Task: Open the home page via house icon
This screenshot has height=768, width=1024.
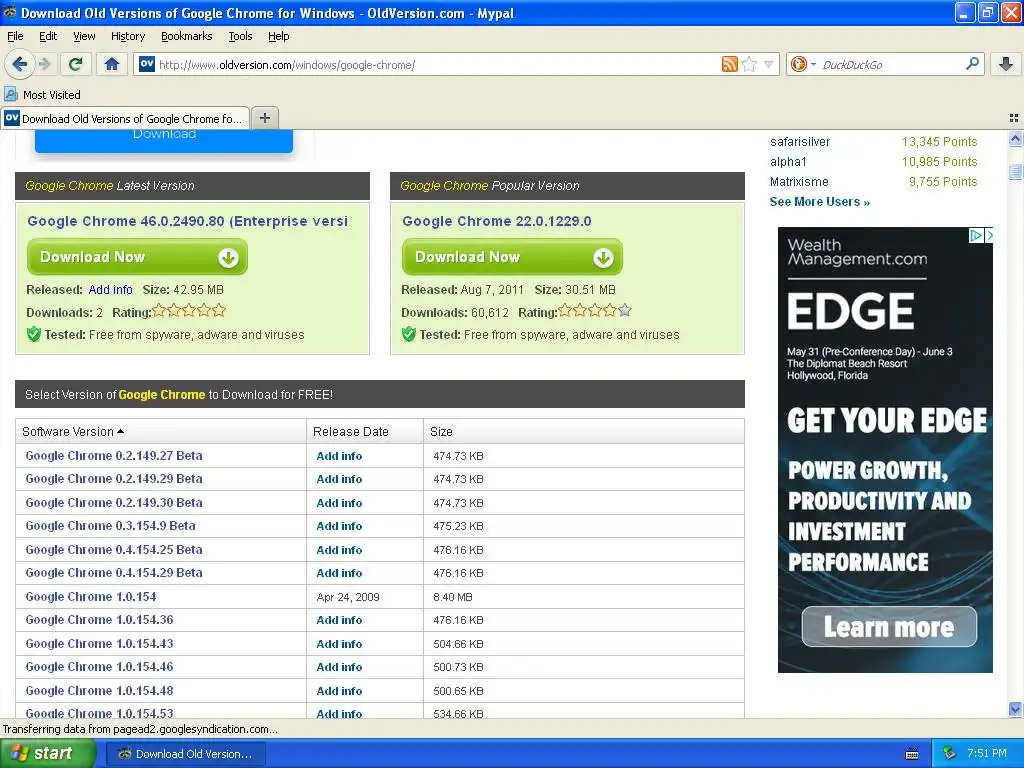Action: pos(112,64)
